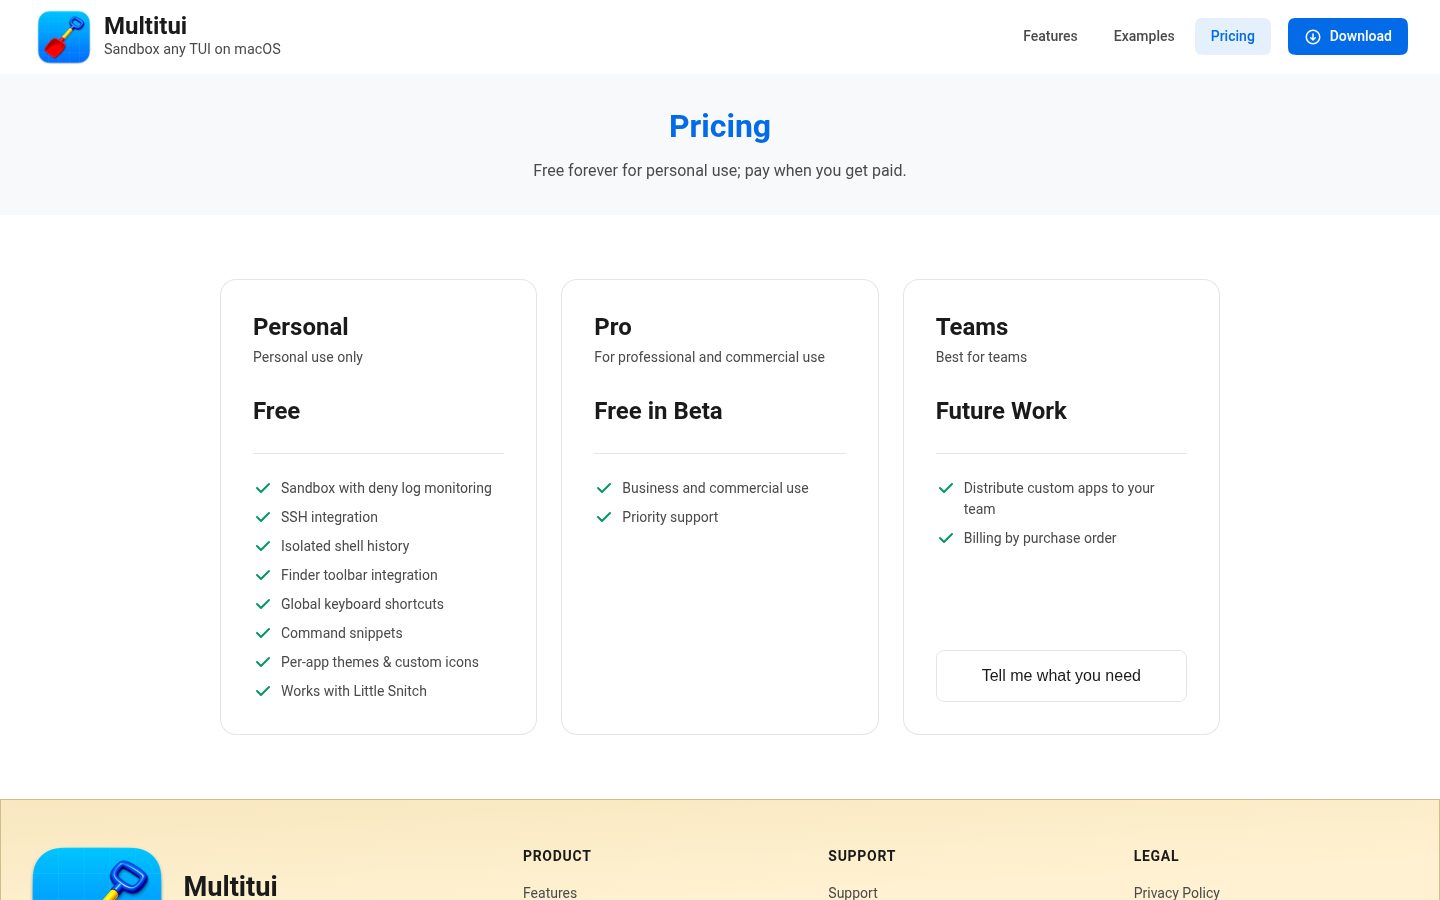Image resolution: width=1440 pixels, height=900 pixels.
Task: Open the Features nav item
Action: 1050,36
